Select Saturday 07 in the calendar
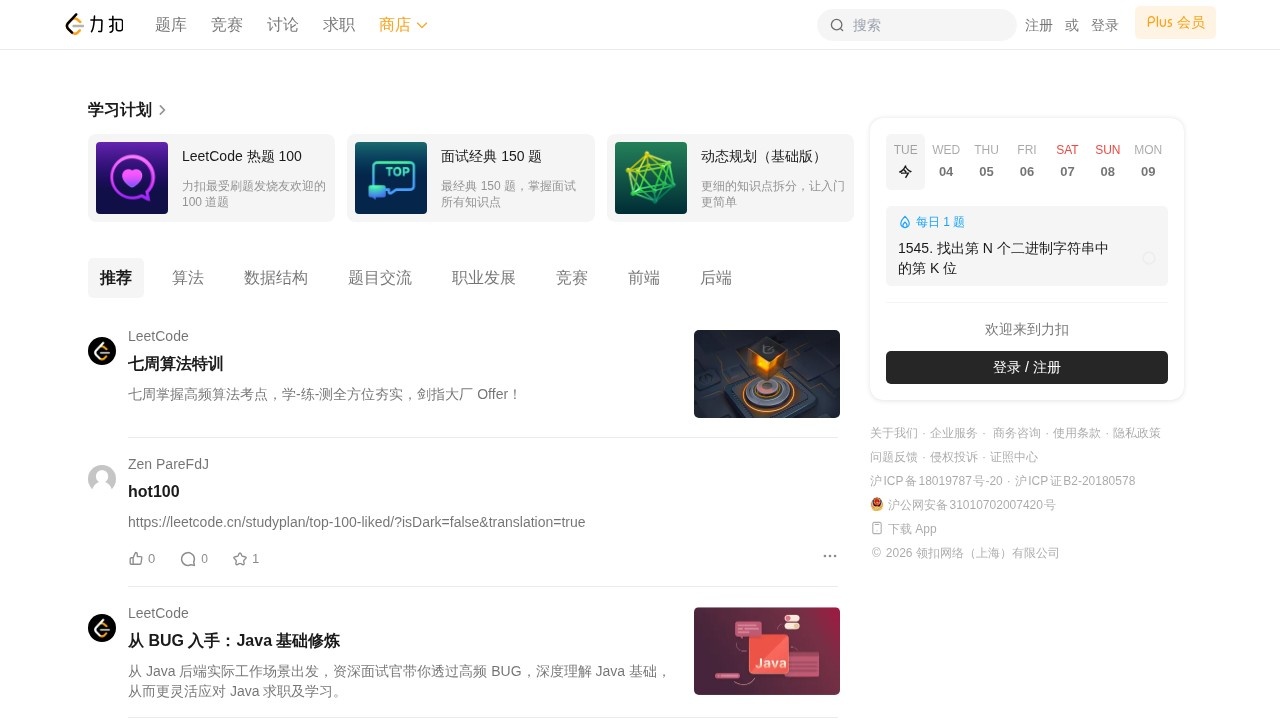 tap(1067, 161)
